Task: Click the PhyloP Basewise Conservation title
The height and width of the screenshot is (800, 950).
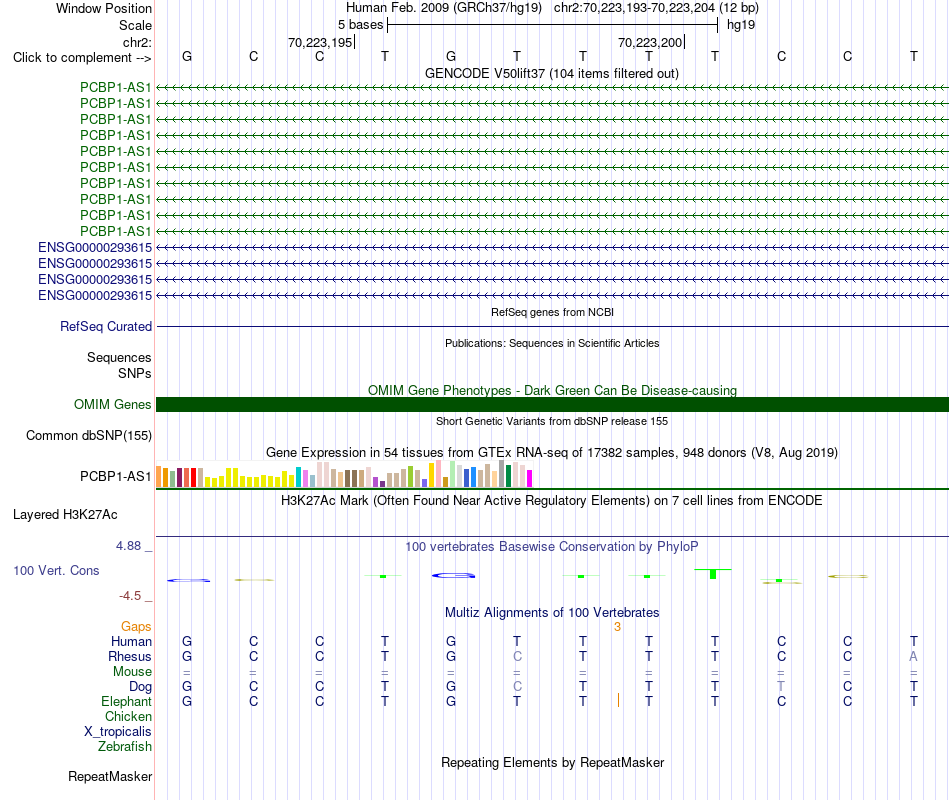Action: 552,547
